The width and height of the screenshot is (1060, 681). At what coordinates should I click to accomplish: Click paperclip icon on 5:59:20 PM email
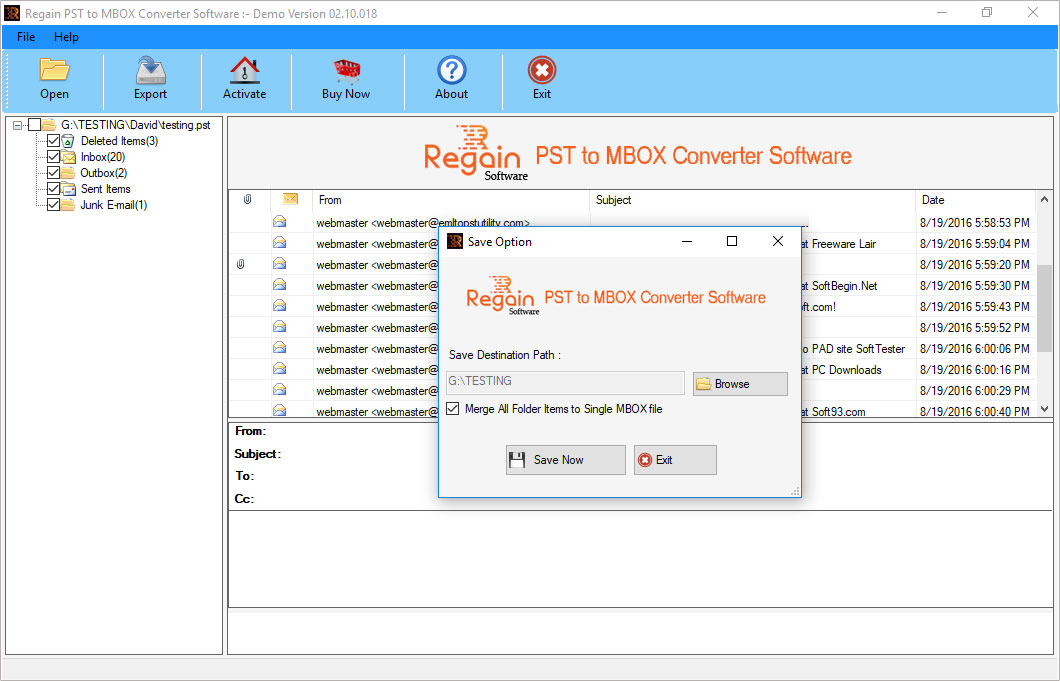[x=240, y=264]
